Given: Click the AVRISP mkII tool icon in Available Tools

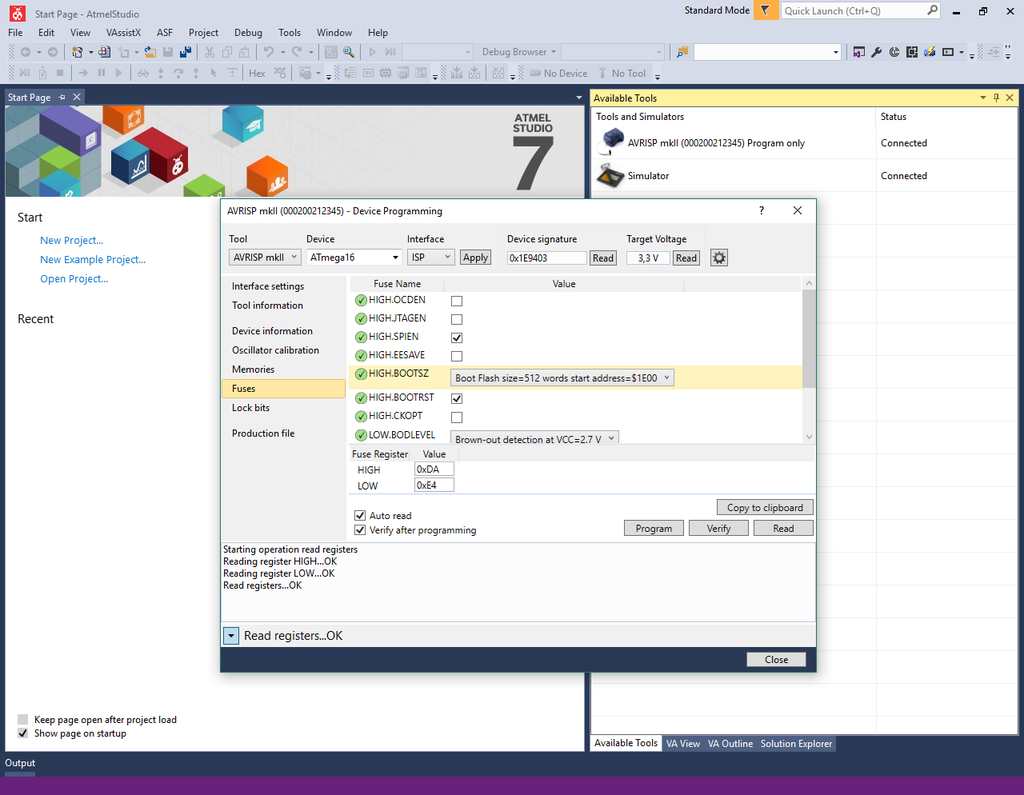Looking at the screenshot, I should click(x=612, y=140).
